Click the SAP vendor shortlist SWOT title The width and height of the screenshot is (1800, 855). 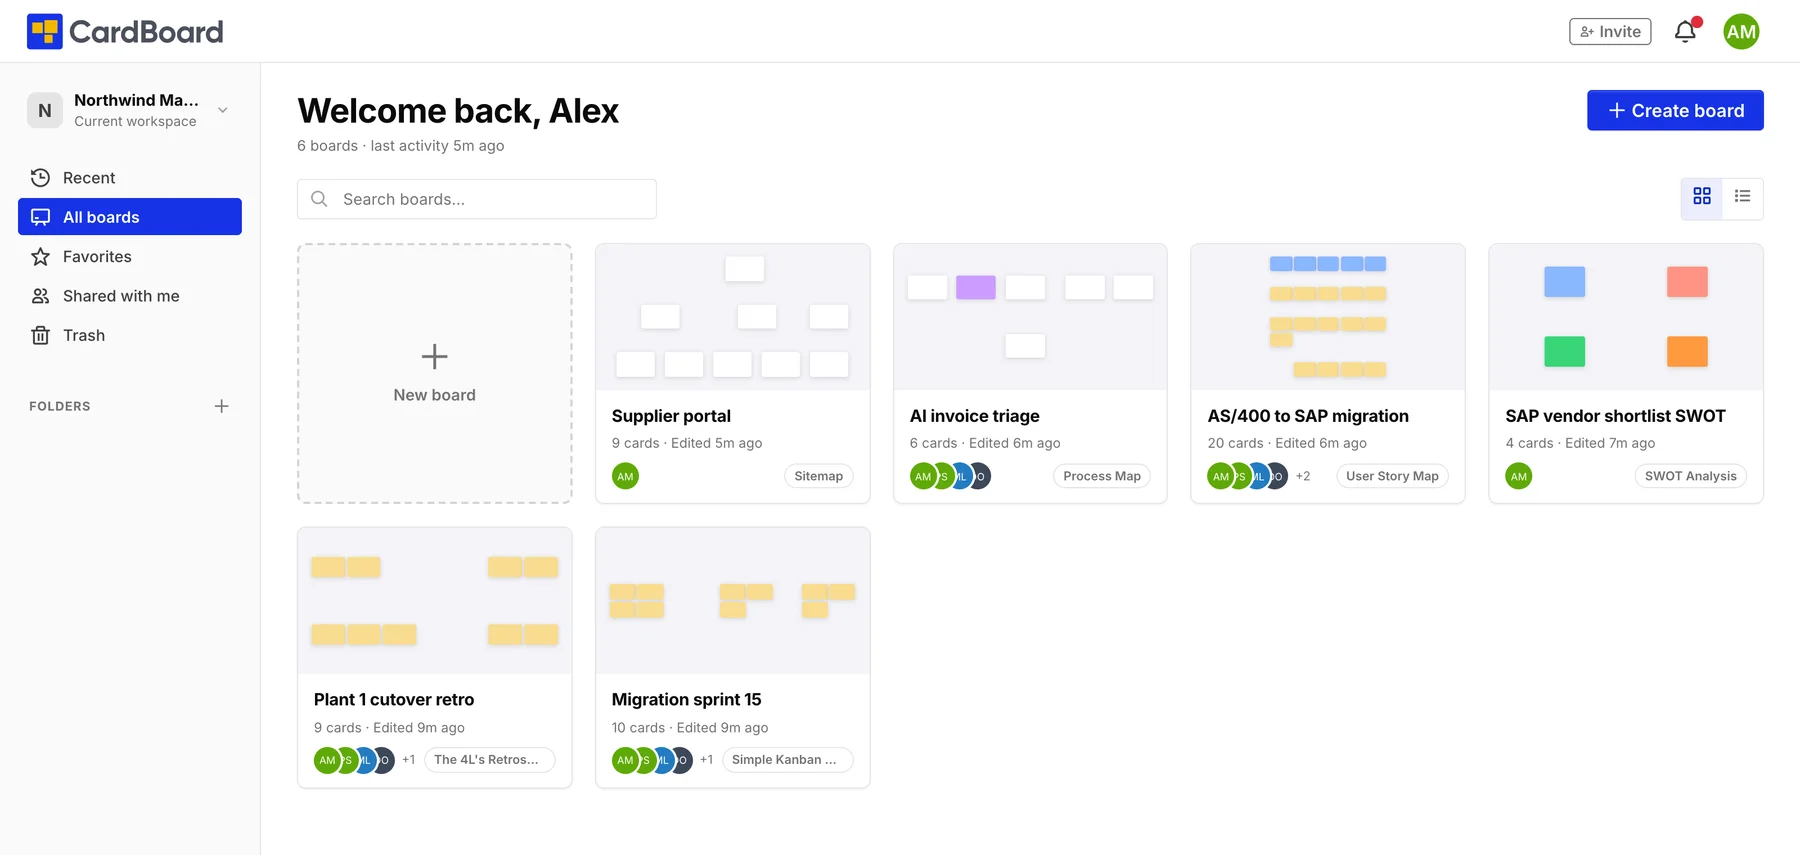[x=1616, y=416]
